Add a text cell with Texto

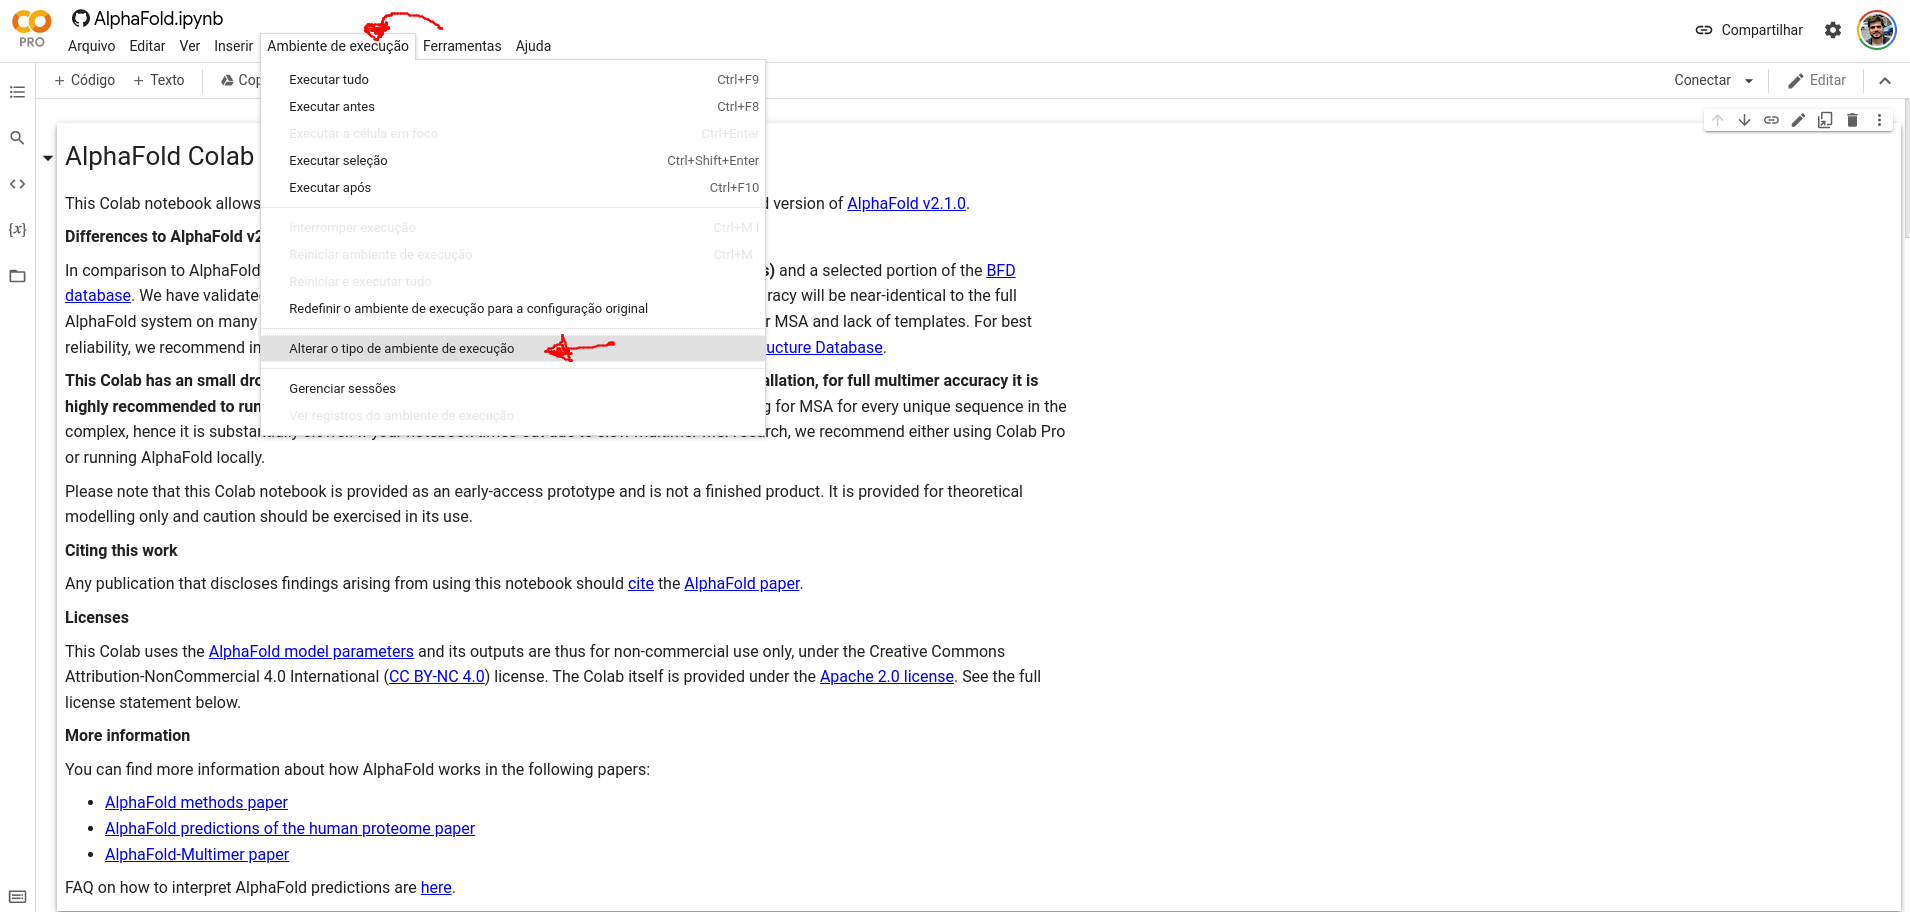coord(159,80)
